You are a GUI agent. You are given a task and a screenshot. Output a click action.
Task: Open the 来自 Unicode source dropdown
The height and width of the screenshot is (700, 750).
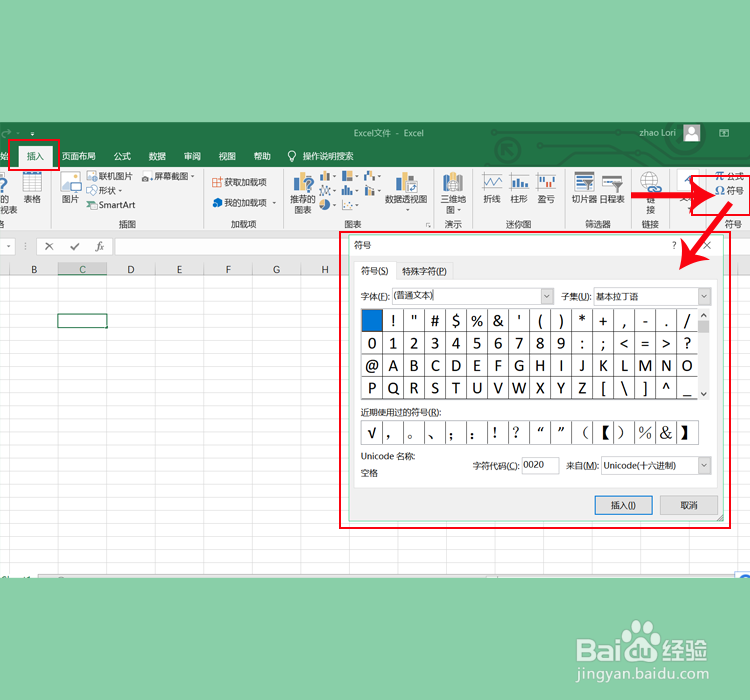click(704, 466)
